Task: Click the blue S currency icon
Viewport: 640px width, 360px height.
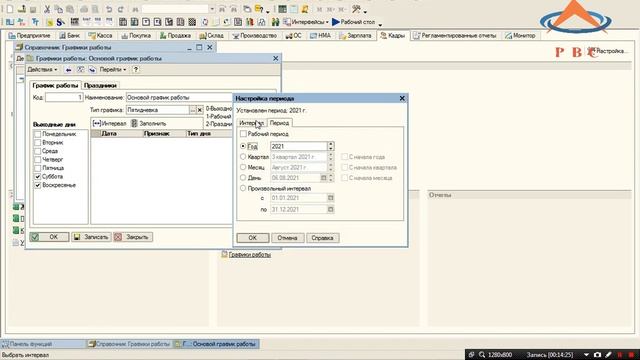Action: coord(60,22)
